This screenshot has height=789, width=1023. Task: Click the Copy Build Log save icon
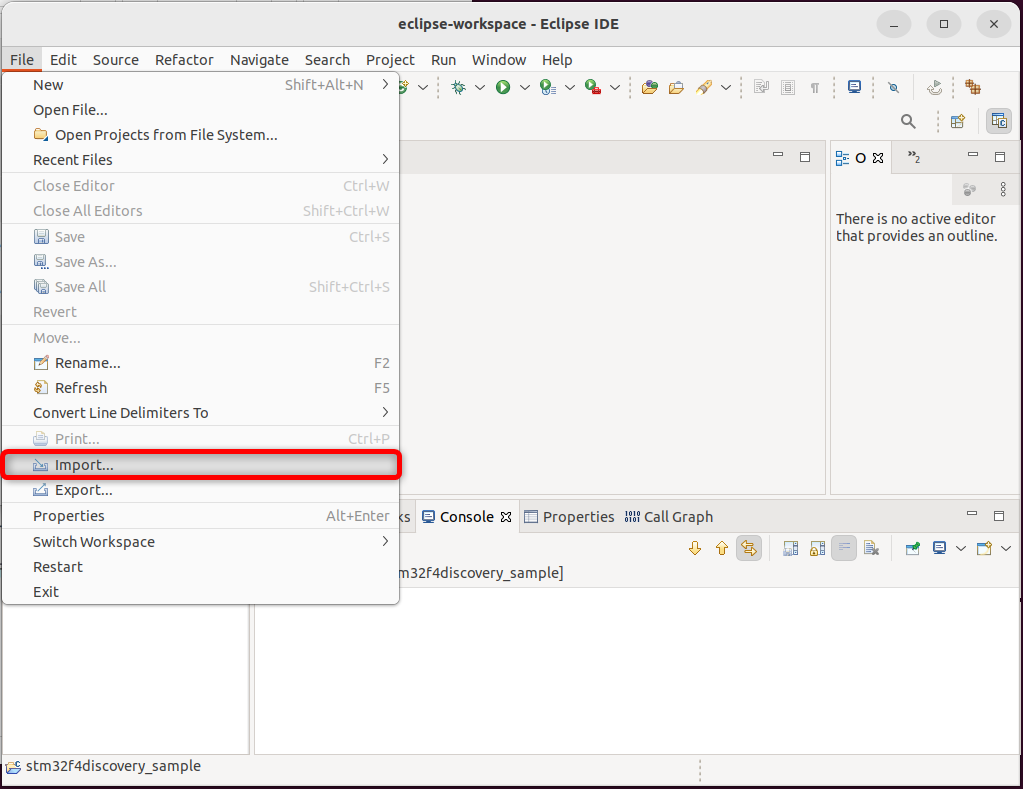(791, 548)
